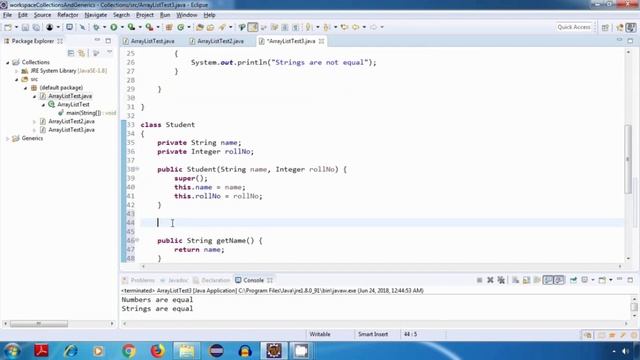
Task: Toggle Show Console When Standard Out Changes
Action: pyautogui.click(x=548, y=280)
